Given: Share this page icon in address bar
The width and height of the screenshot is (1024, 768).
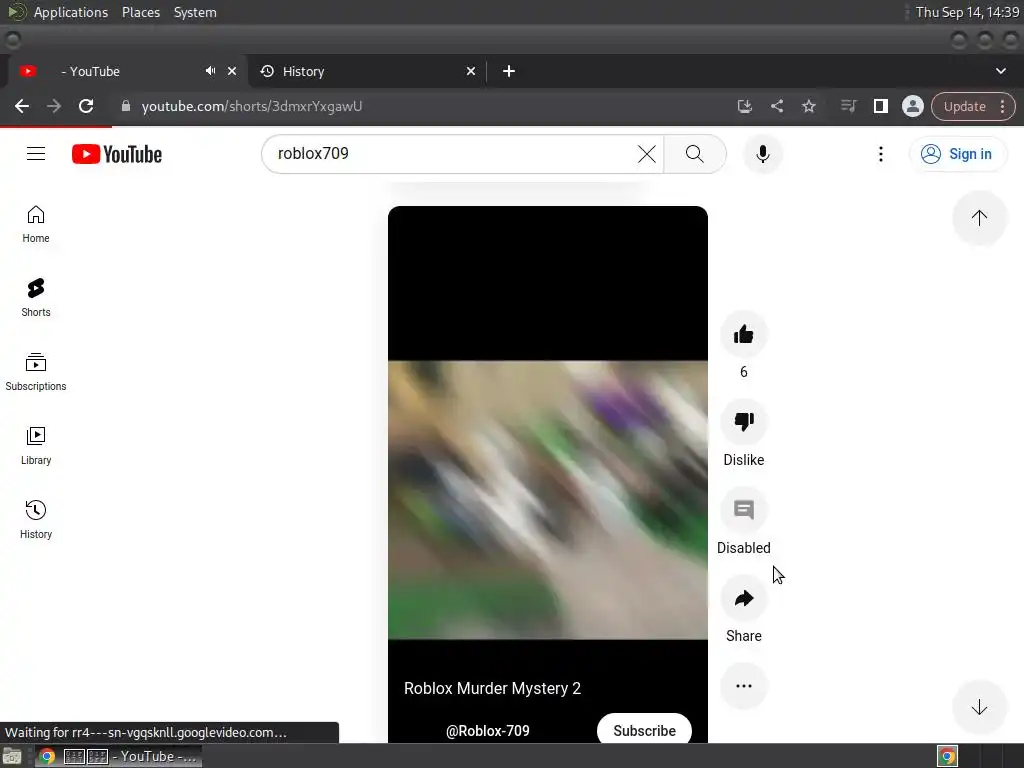Looking at the screenshot, I should coord(776,106).
